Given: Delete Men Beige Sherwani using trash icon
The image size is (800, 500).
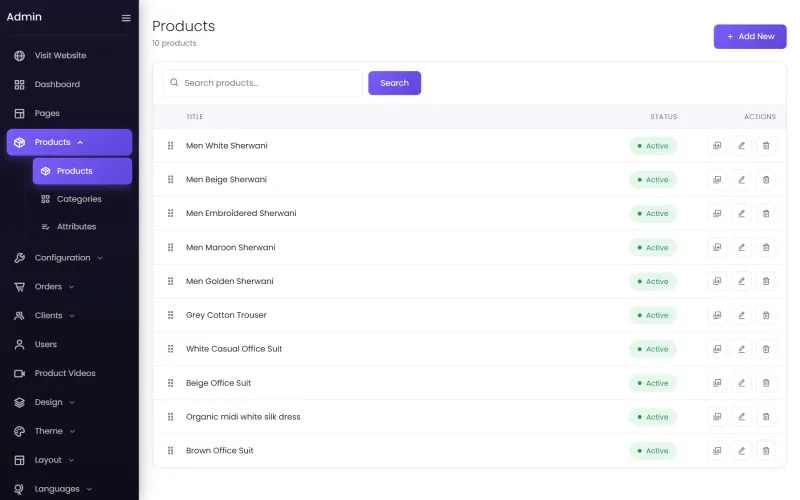Looking at the screenshot, I should coord(766,180).
